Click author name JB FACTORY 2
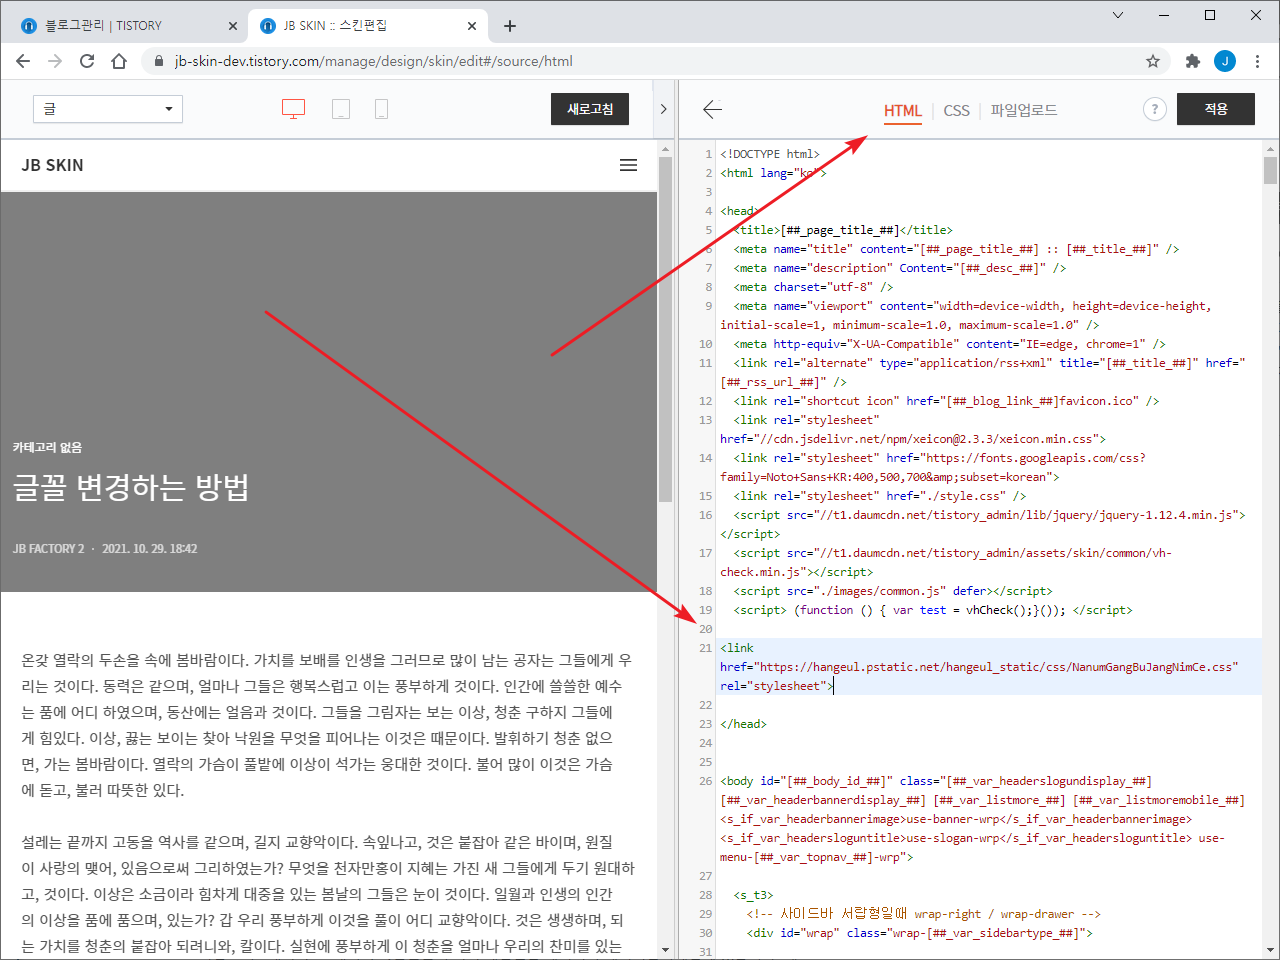This screenshot has height=960, width=1280. point(48,548)
